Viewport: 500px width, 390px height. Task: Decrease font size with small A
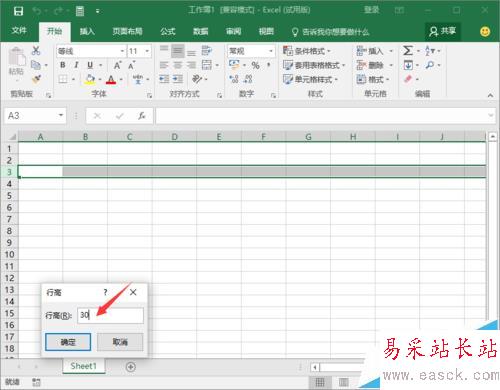(x=132, y=65)
